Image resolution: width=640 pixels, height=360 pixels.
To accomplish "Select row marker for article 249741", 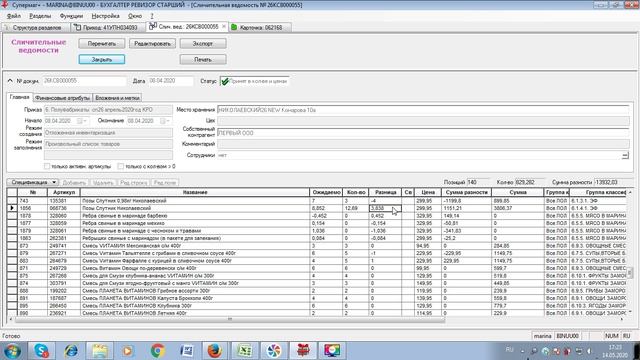I will click(12, 246).
